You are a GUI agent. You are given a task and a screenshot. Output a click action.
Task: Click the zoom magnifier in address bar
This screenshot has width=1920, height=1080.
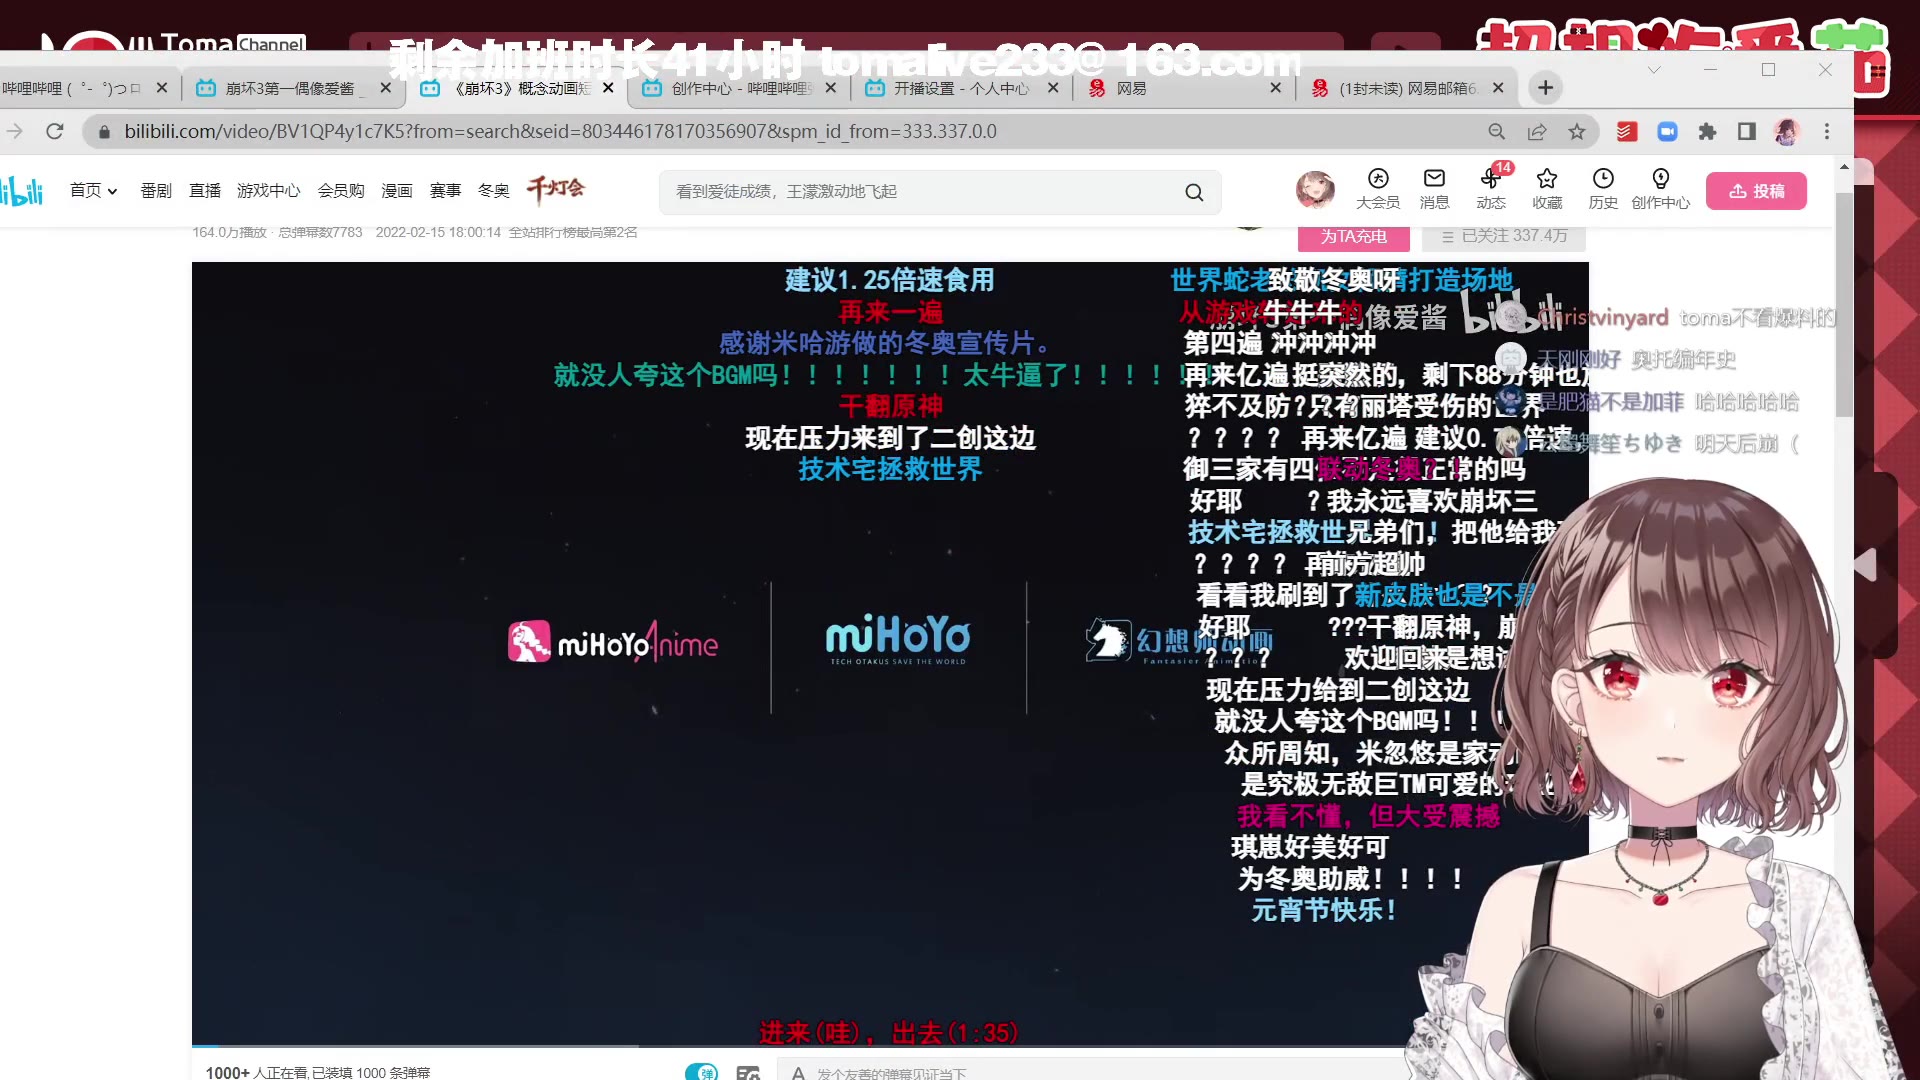[1496, 131]
